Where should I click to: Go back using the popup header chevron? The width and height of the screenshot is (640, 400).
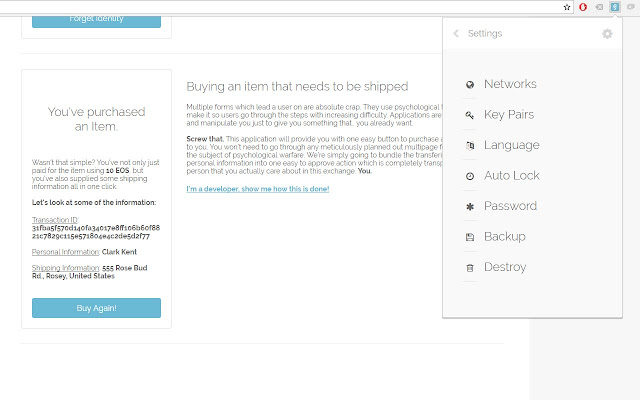[x=456, y=33]
